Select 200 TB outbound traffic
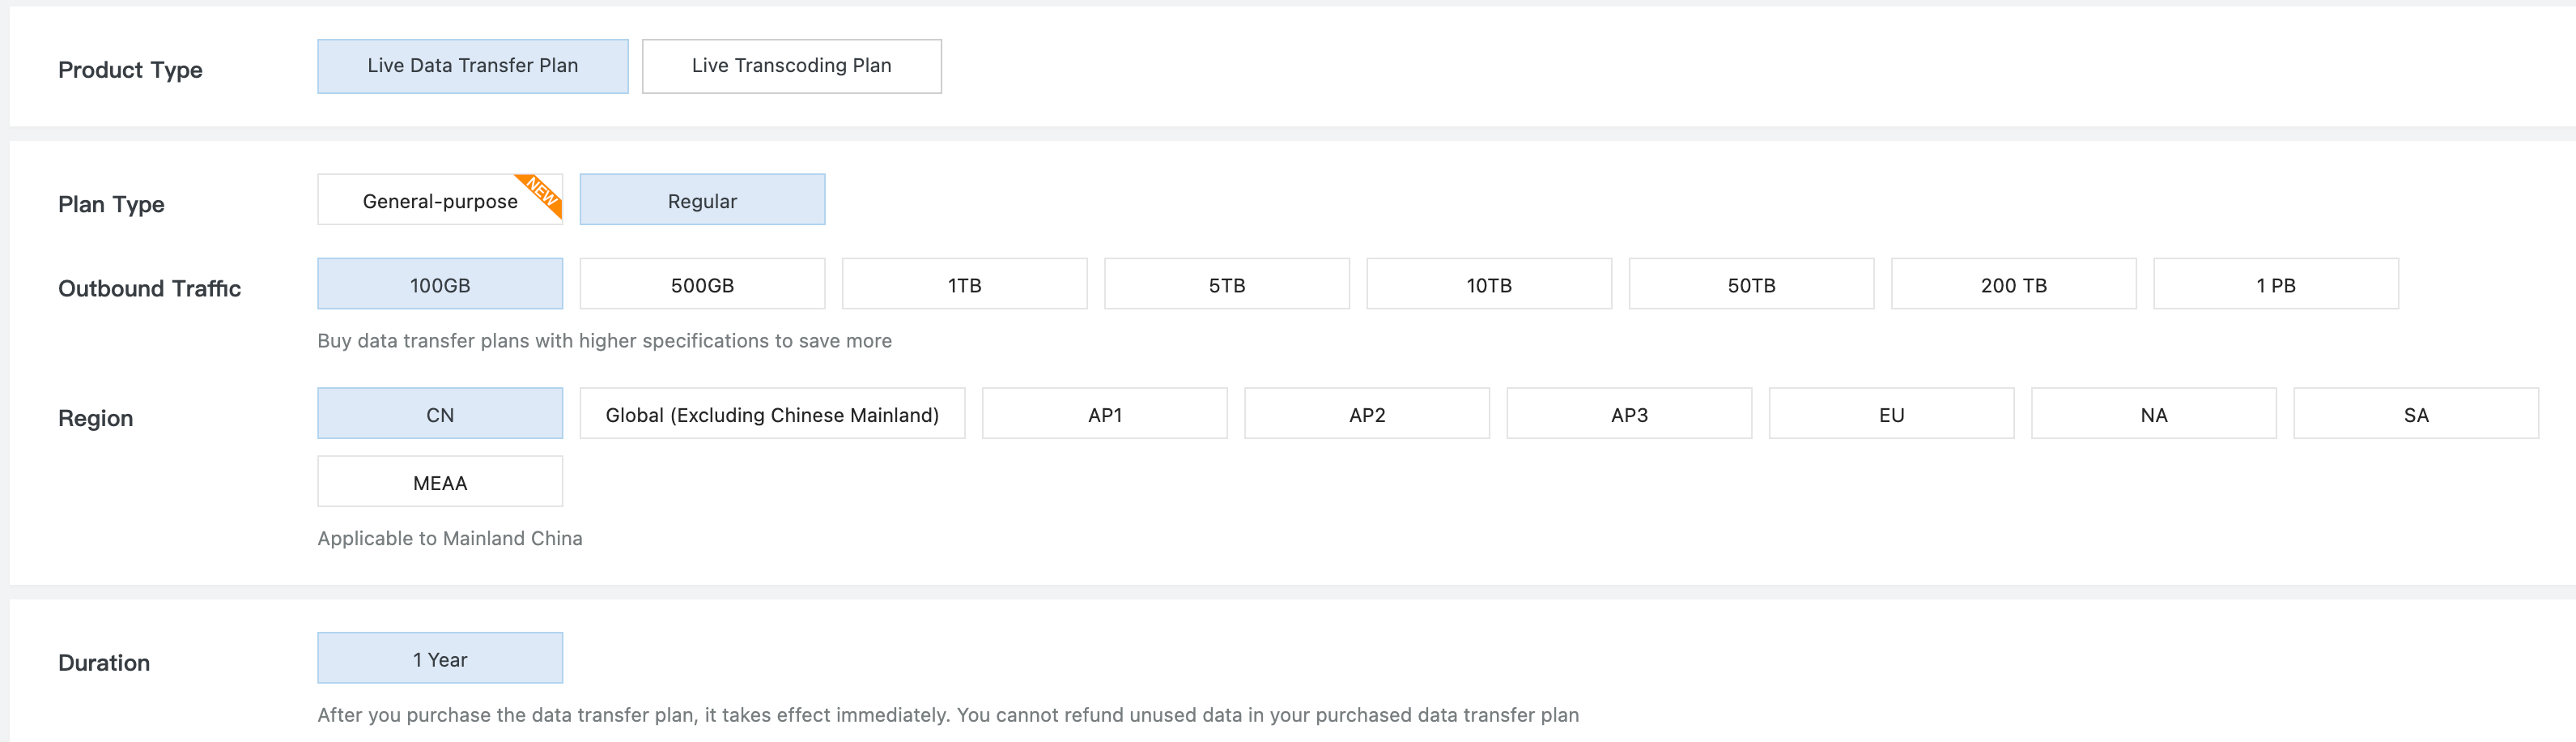The height and width of the screenshot is (742, 2576). pyautogui.click(x=2013, y=284)
